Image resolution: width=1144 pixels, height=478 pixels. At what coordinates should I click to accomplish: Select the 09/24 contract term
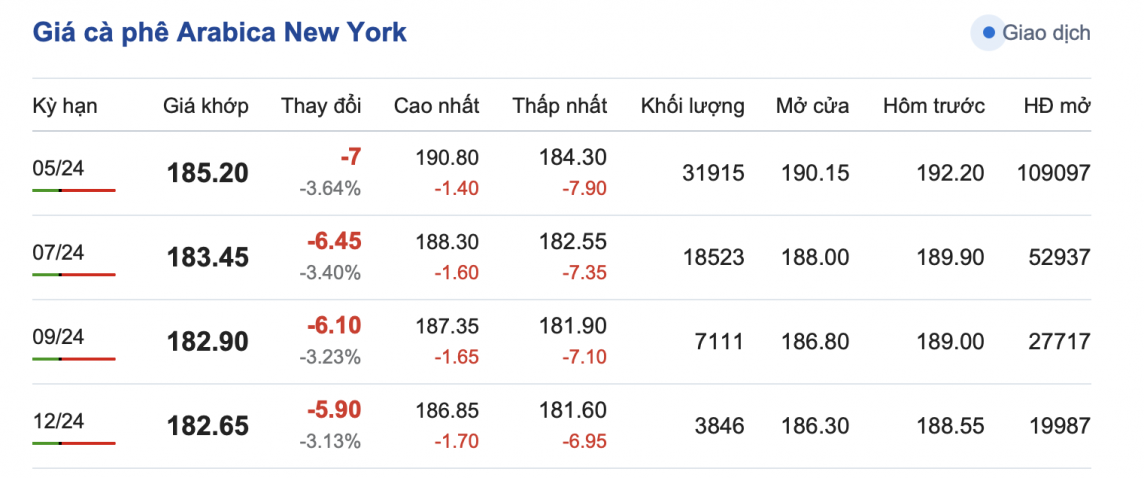pos(58,337)
